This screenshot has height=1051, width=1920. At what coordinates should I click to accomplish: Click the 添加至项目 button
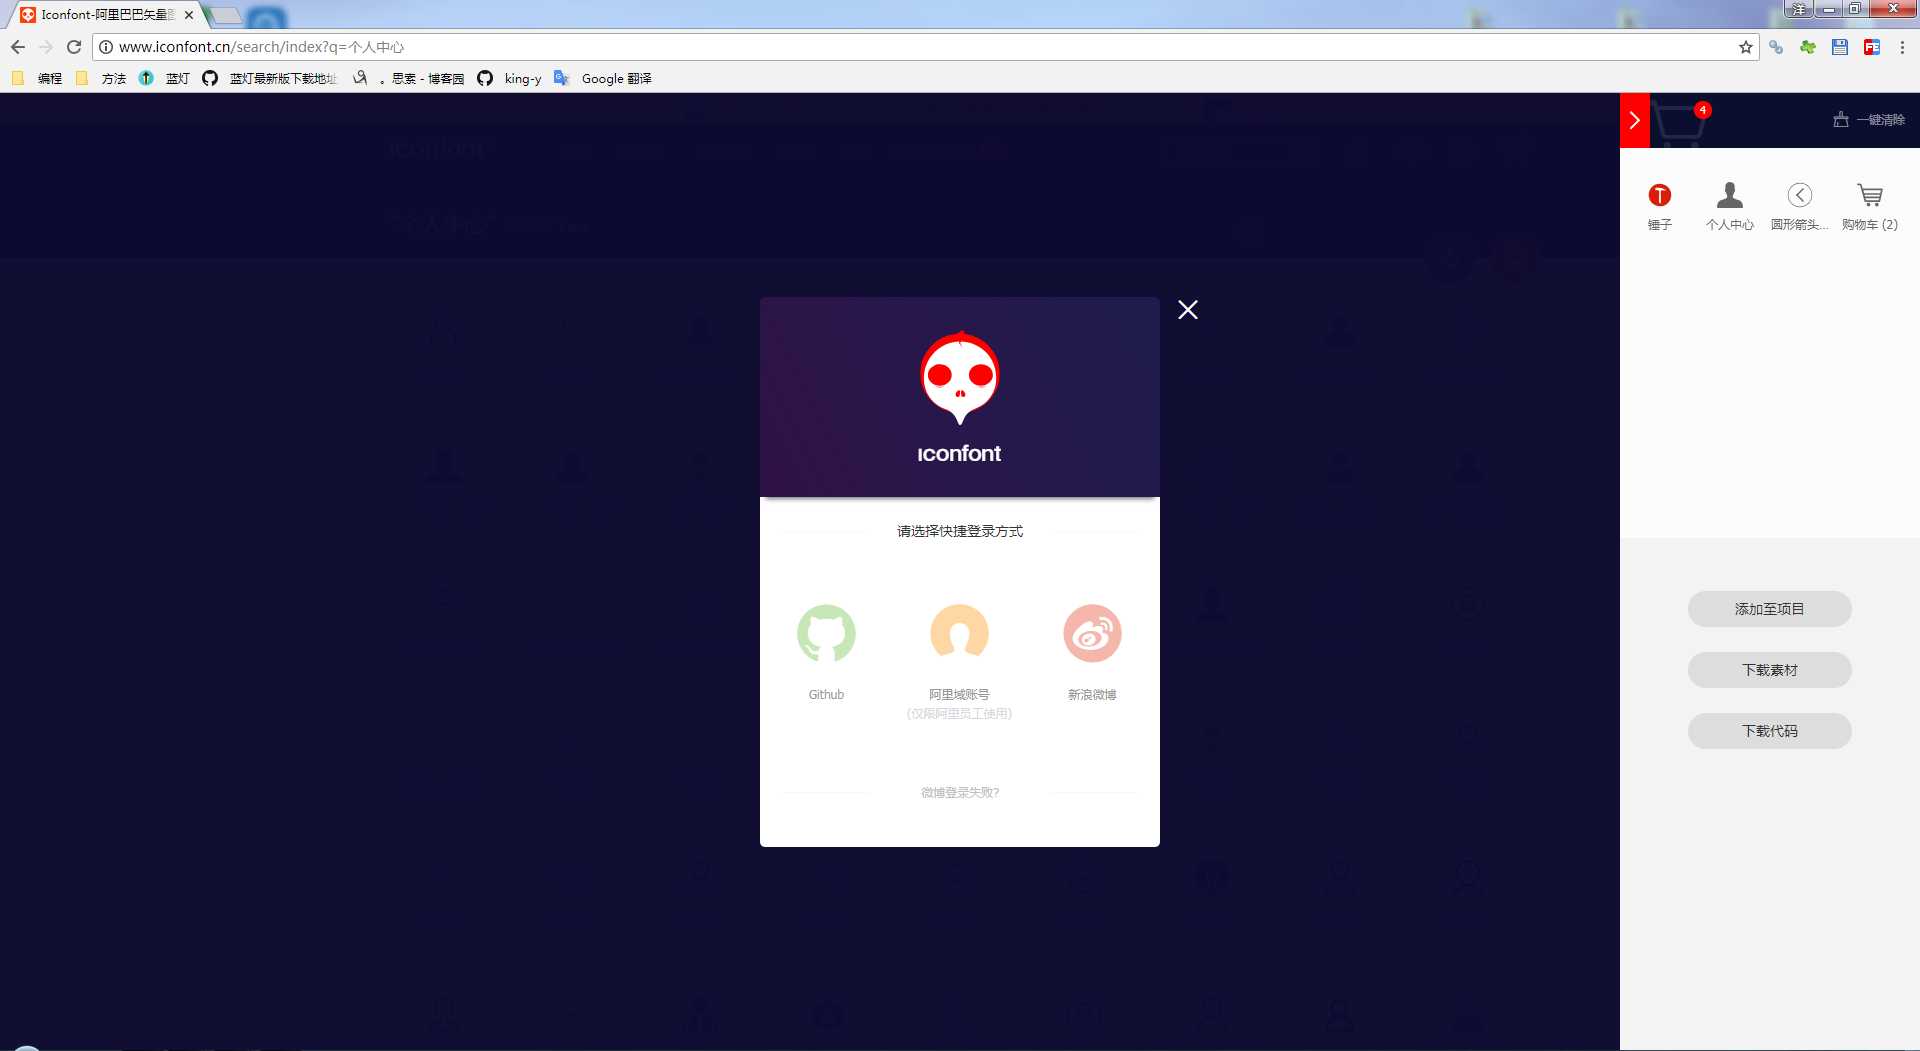tap(1770, 609)
